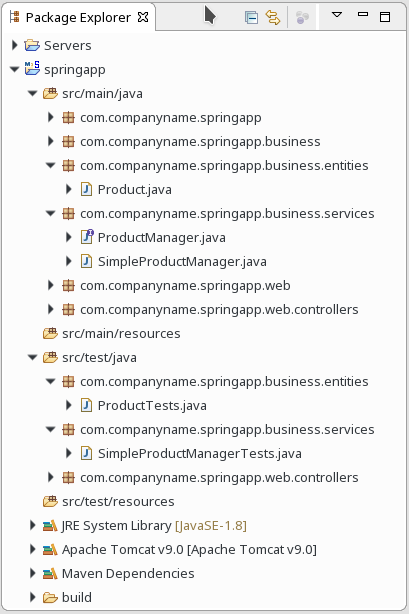This screenshot has width=409, height=614.
Task: Open the View Menu triangle dropdown
Action: tap(337, 15)
